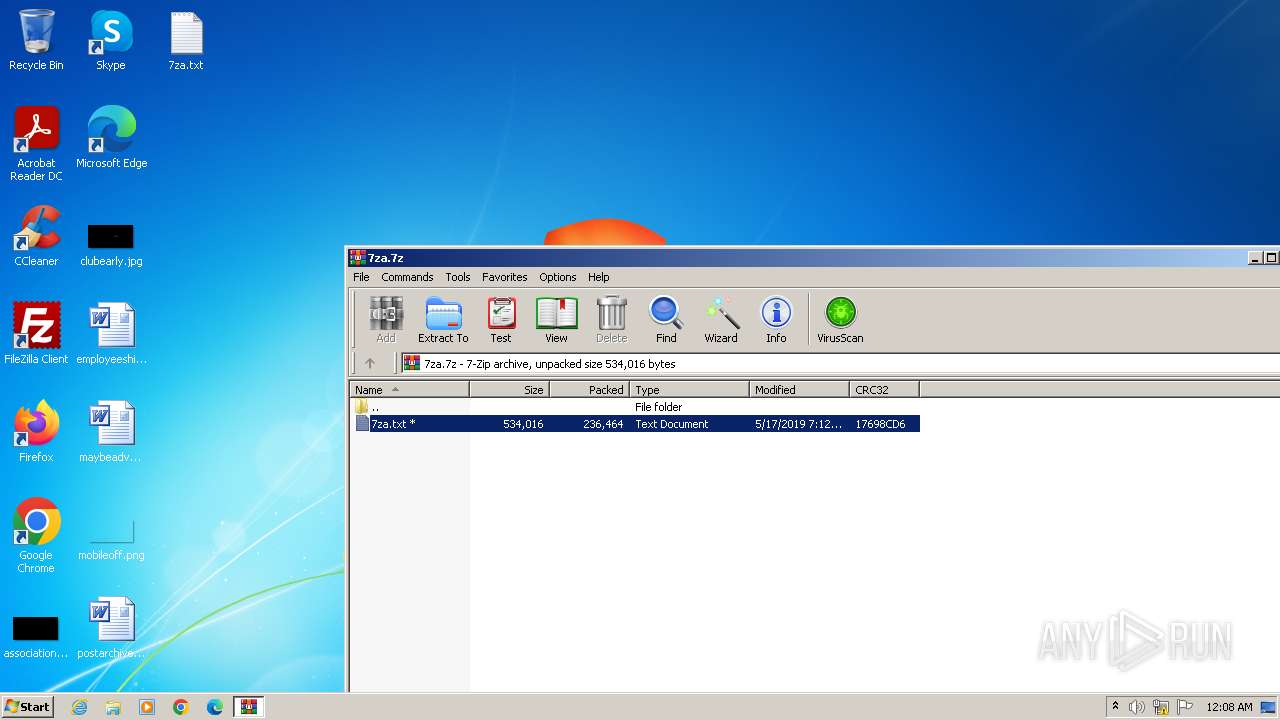This screenshot has width=1280, height=720.
Task: Open Action Center flag icon
Action: click(x=1185, y=707)
